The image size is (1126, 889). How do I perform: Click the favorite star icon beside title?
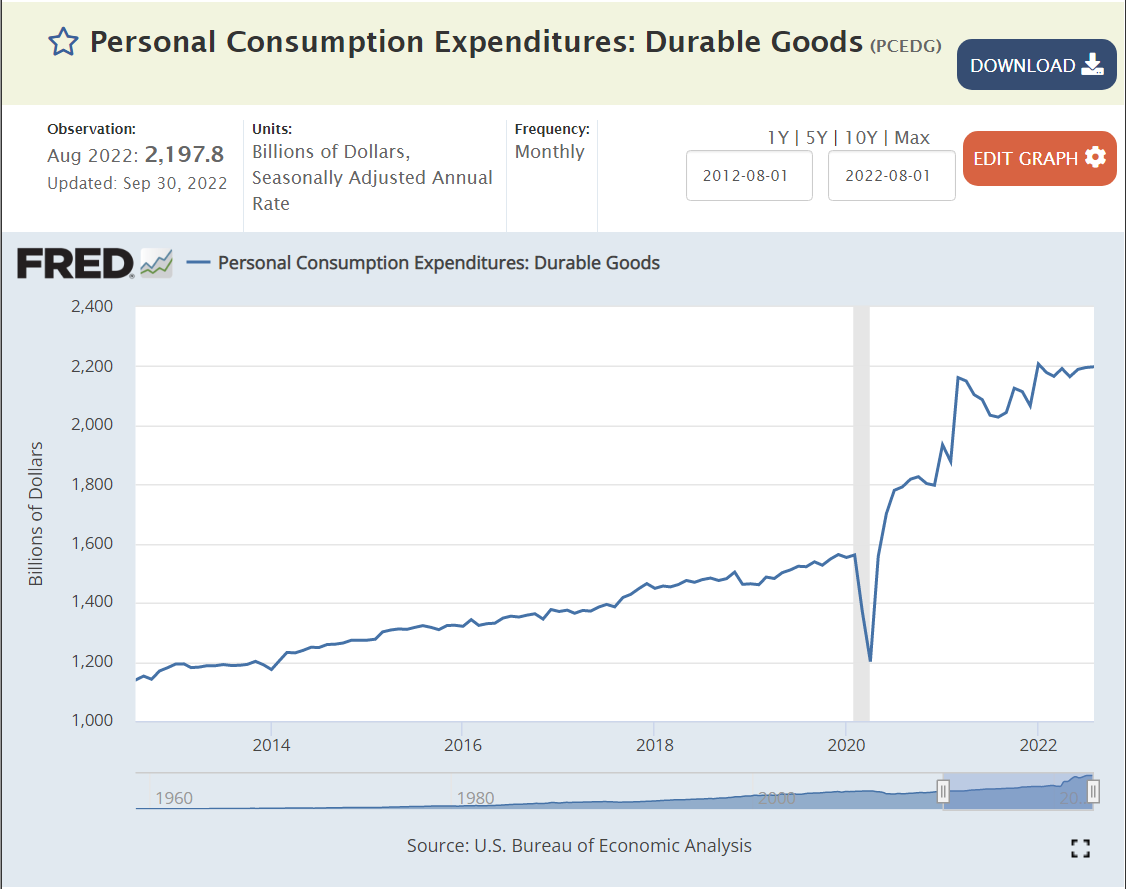point(63,42)
